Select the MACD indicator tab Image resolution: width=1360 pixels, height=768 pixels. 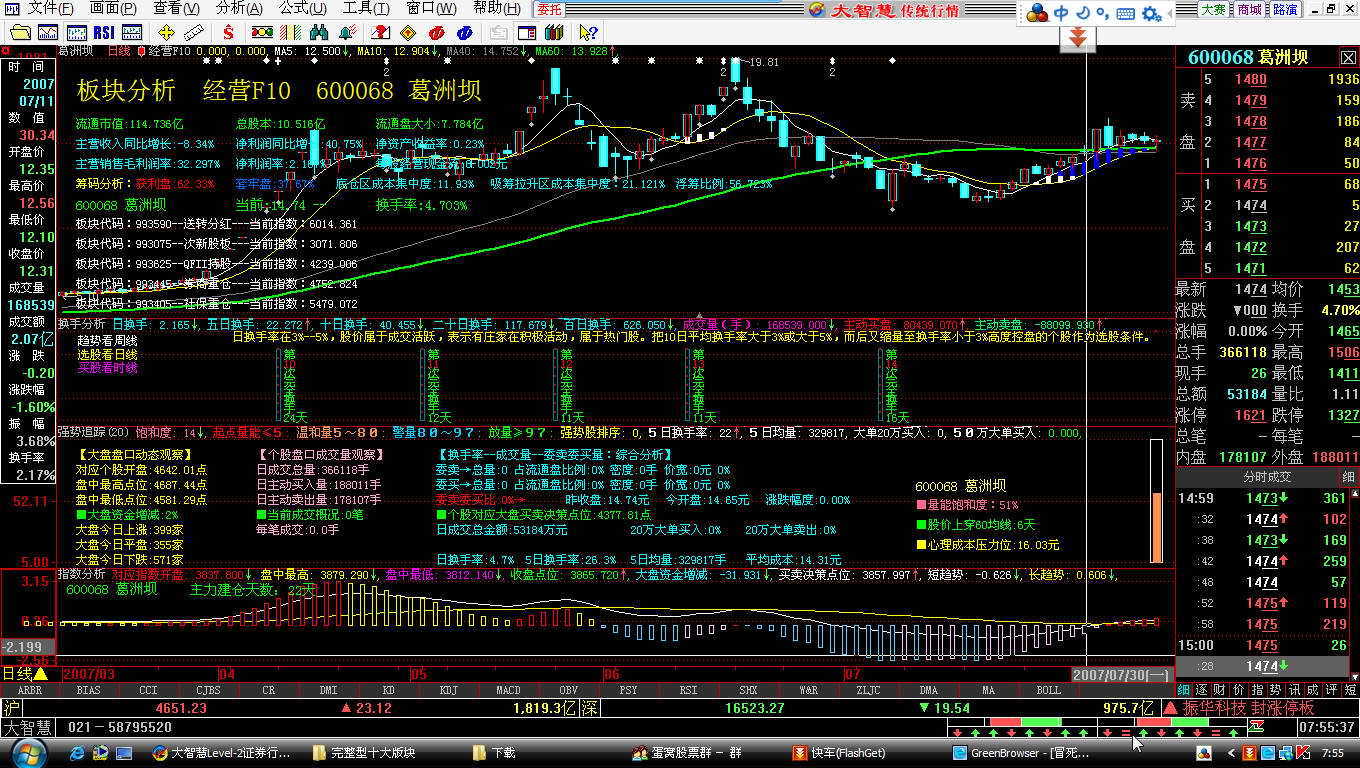point(508,690)
